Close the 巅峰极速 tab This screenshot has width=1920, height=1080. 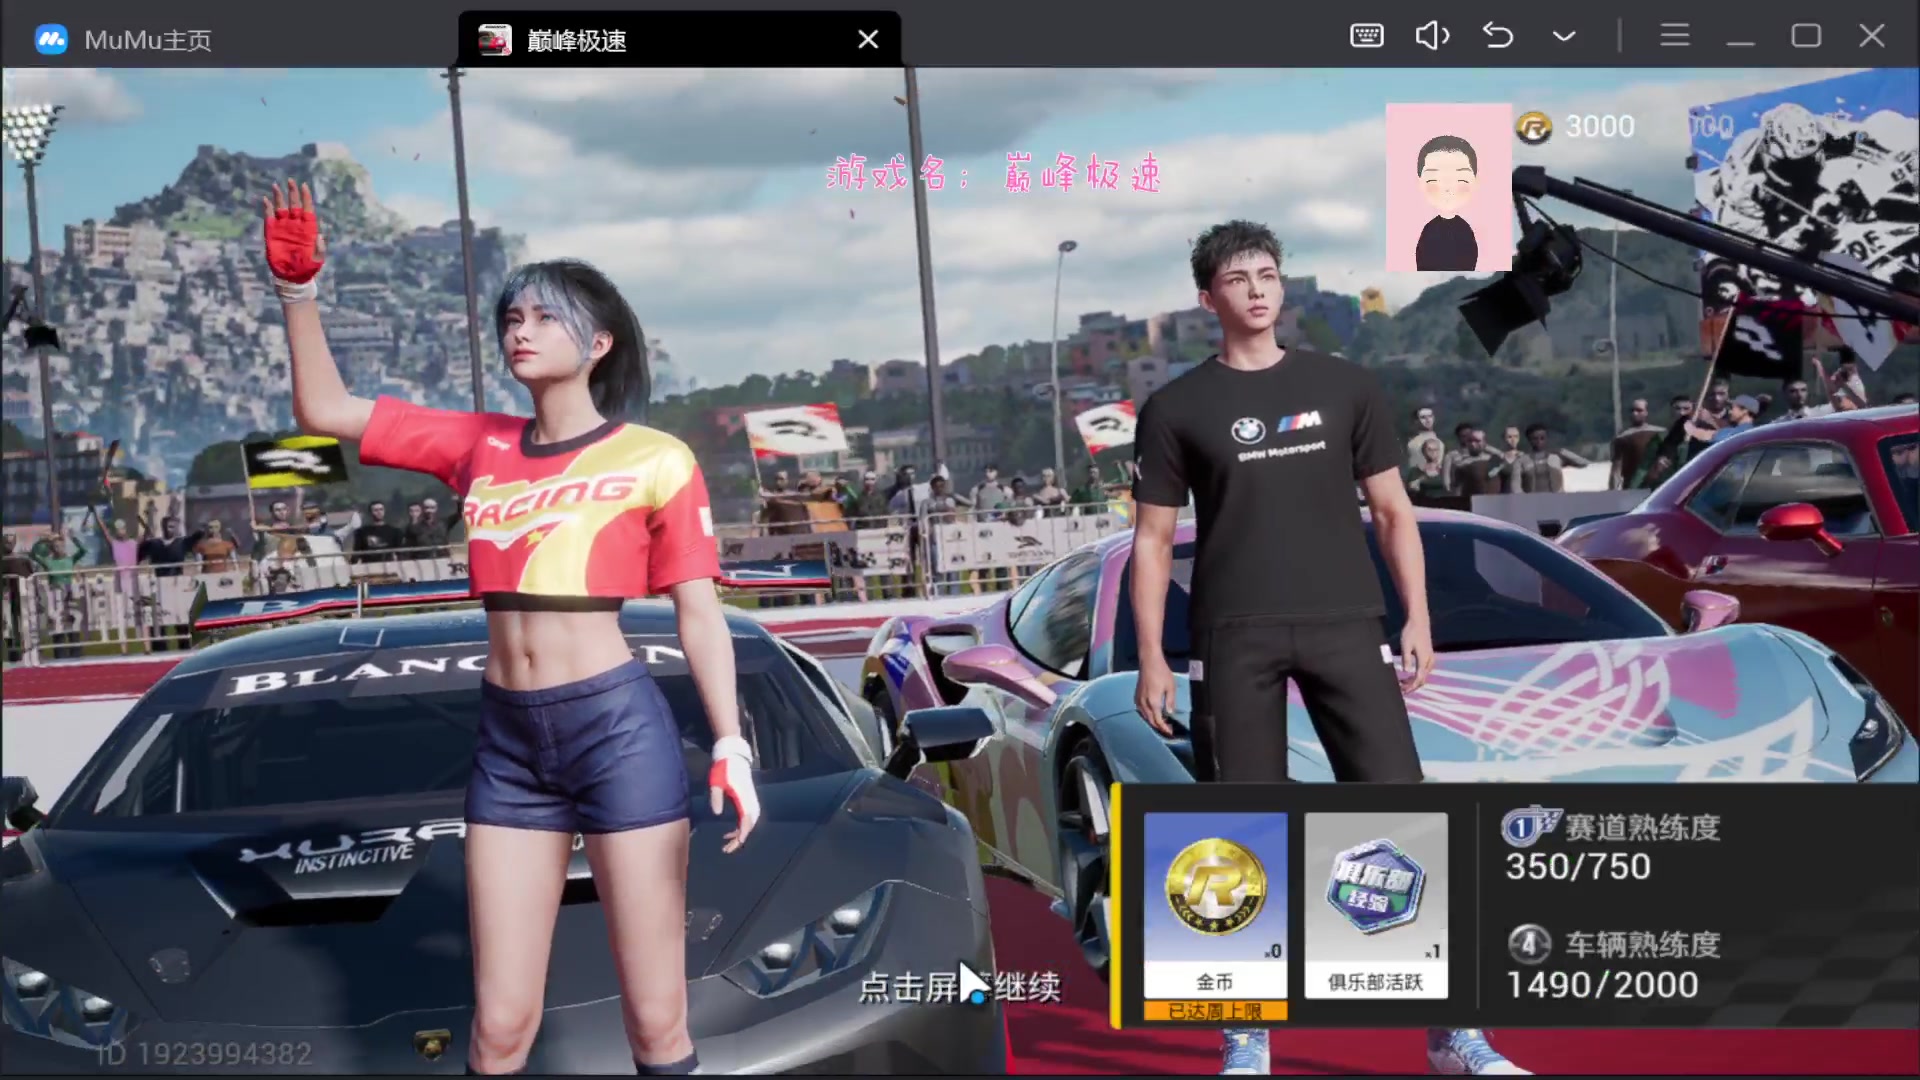[868, 39]
